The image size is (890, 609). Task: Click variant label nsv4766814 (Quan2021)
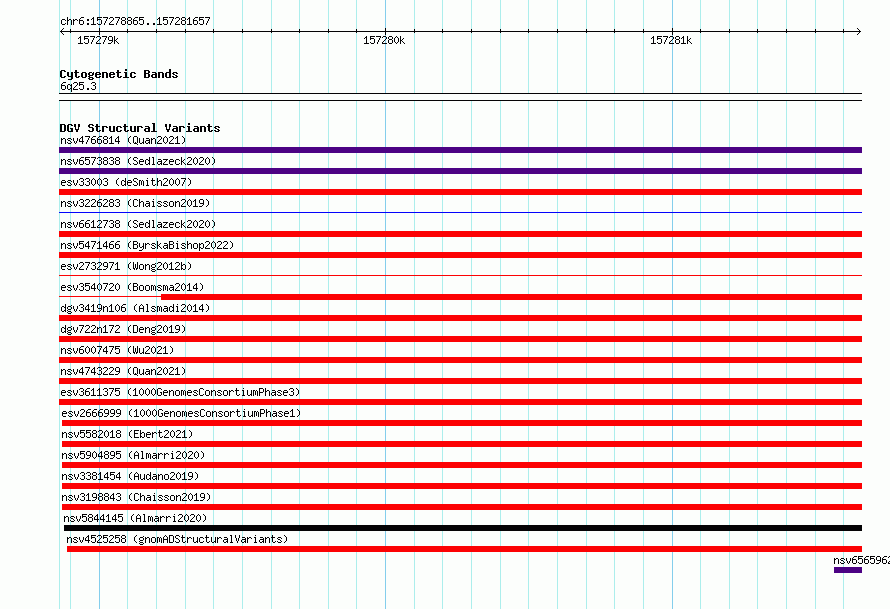pos(123,140)
